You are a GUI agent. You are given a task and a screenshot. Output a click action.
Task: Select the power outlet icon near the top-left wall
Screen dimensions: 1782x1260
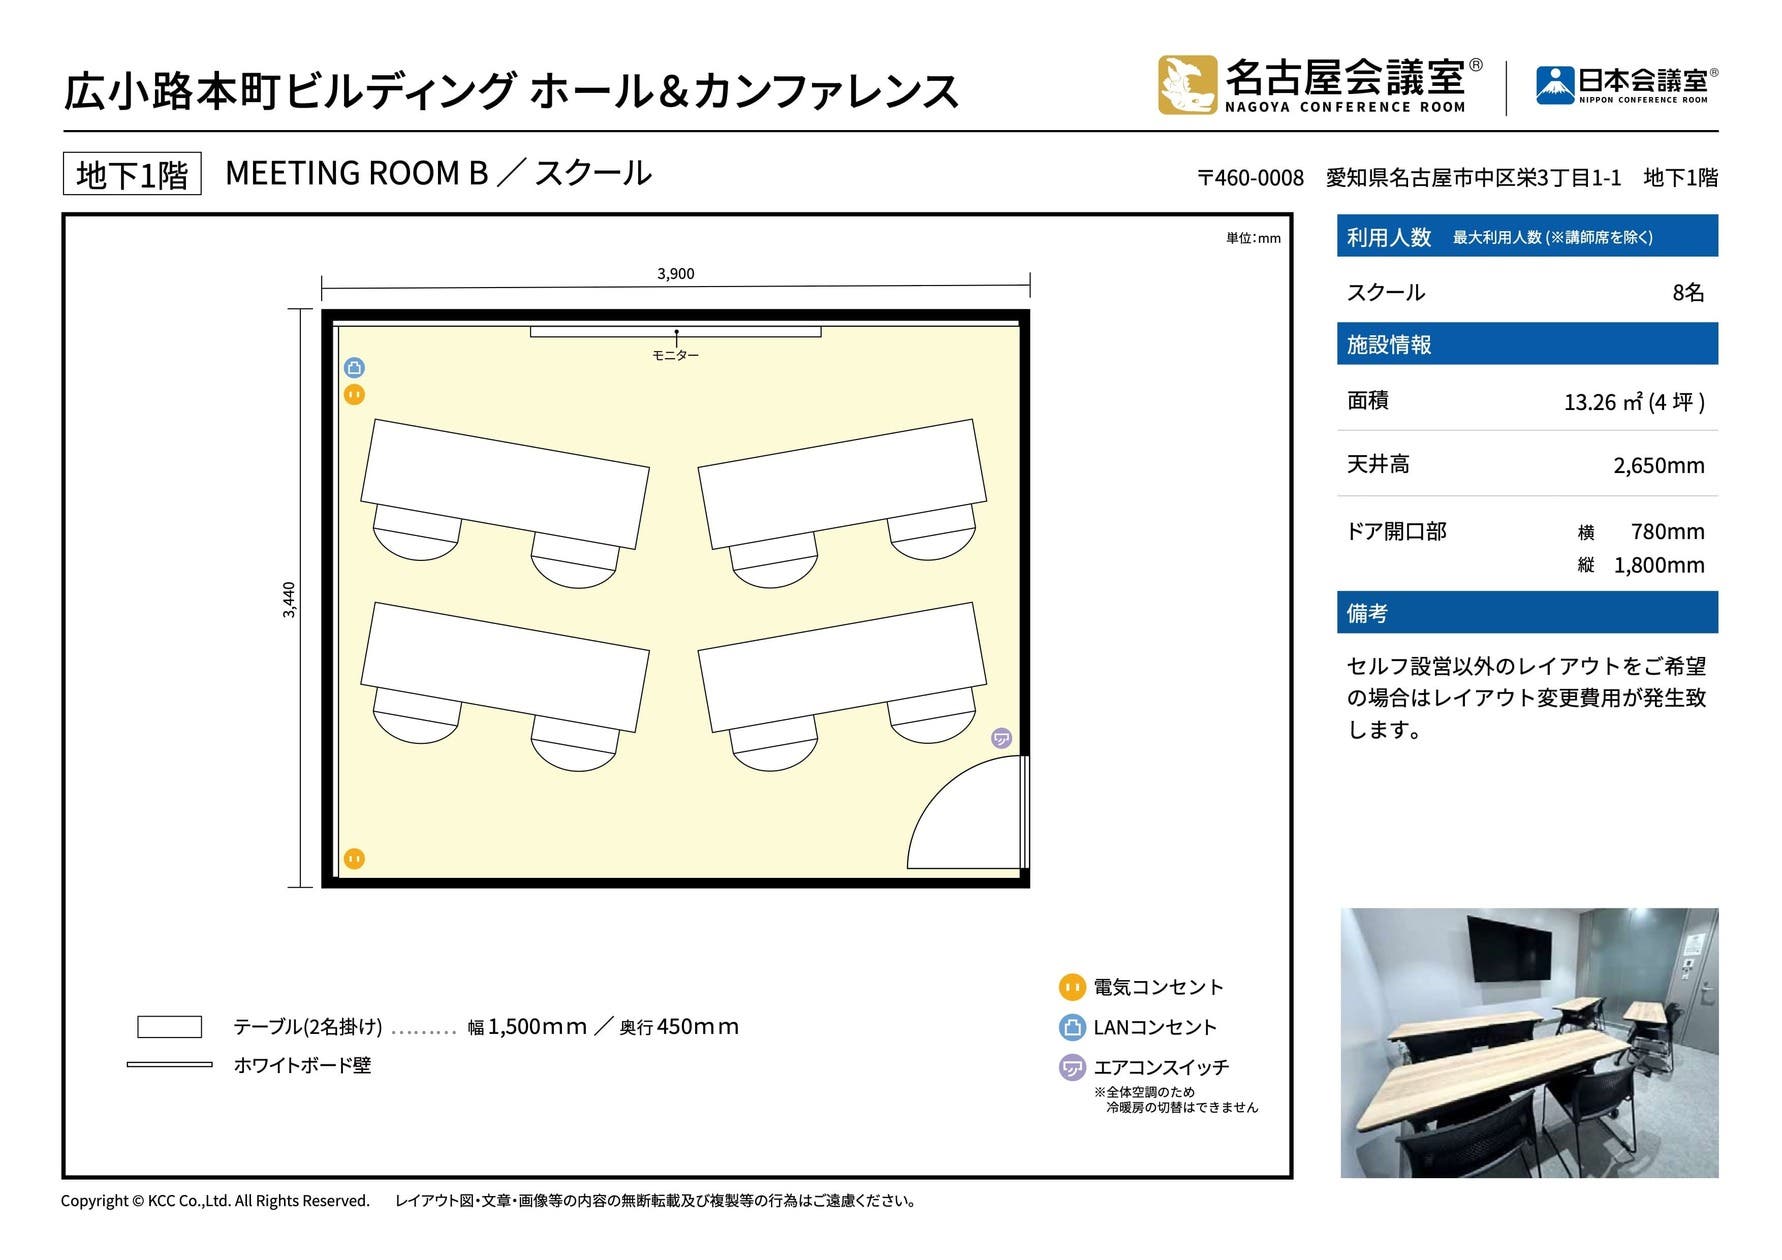(x=354, y=394)
